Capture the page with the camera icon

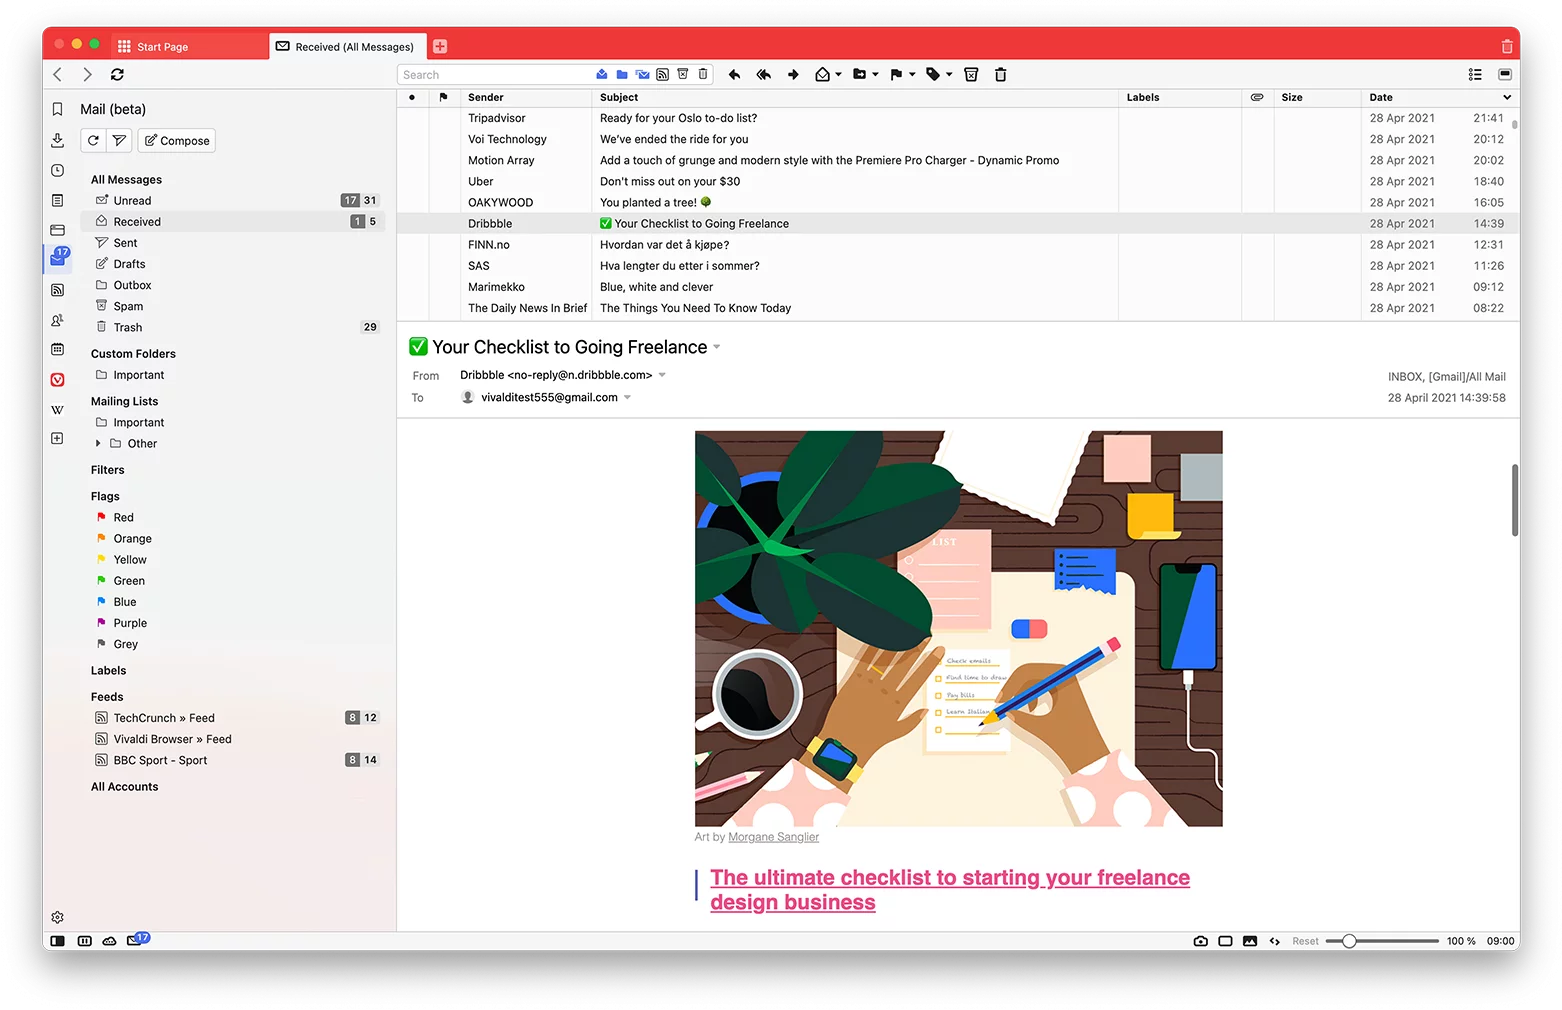pyautogui.click(x=1200, y=941)
